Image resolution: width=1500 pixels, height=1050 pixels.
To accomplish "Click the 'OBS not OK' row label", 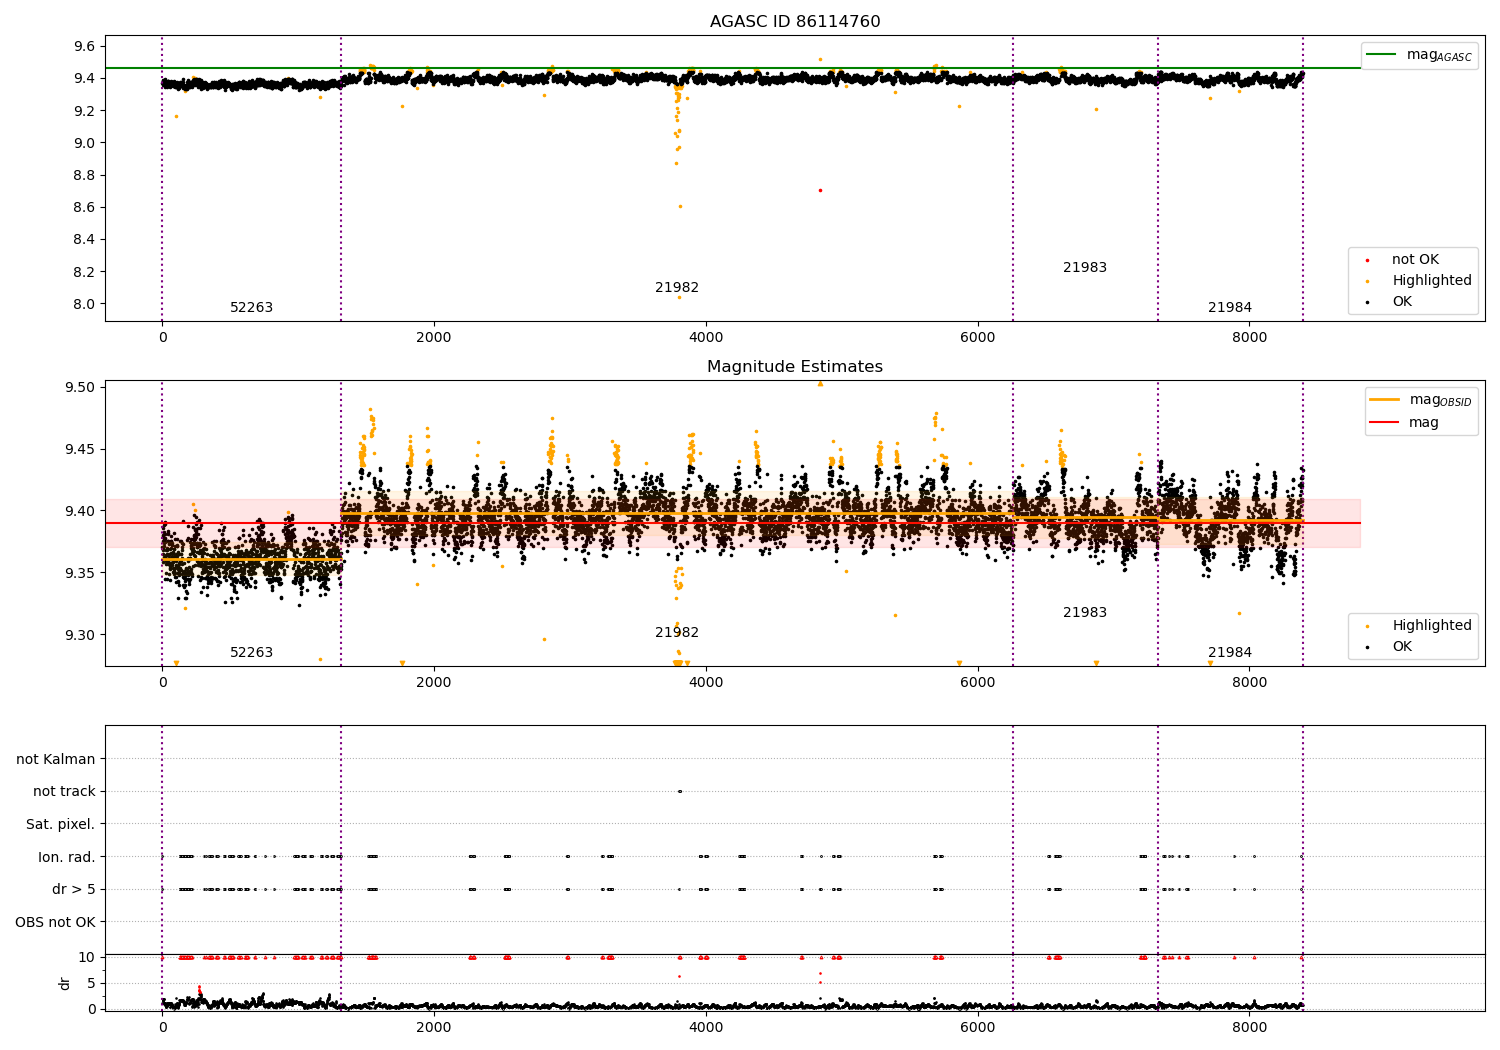I will 56,922.
